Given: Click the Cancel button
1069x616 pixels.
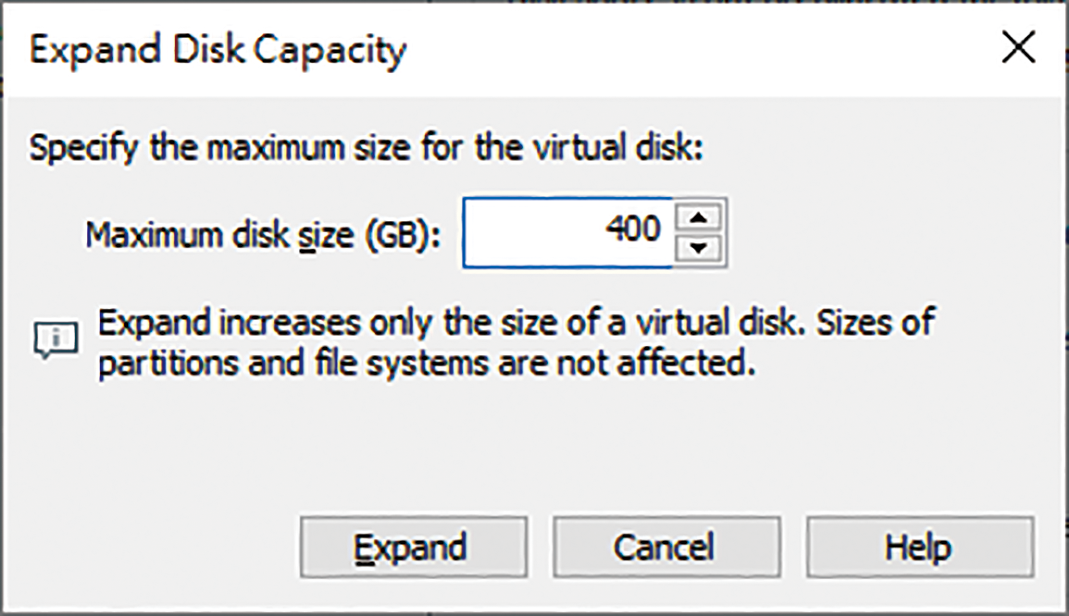Looking at the screenshot, I should coord(666,547).
